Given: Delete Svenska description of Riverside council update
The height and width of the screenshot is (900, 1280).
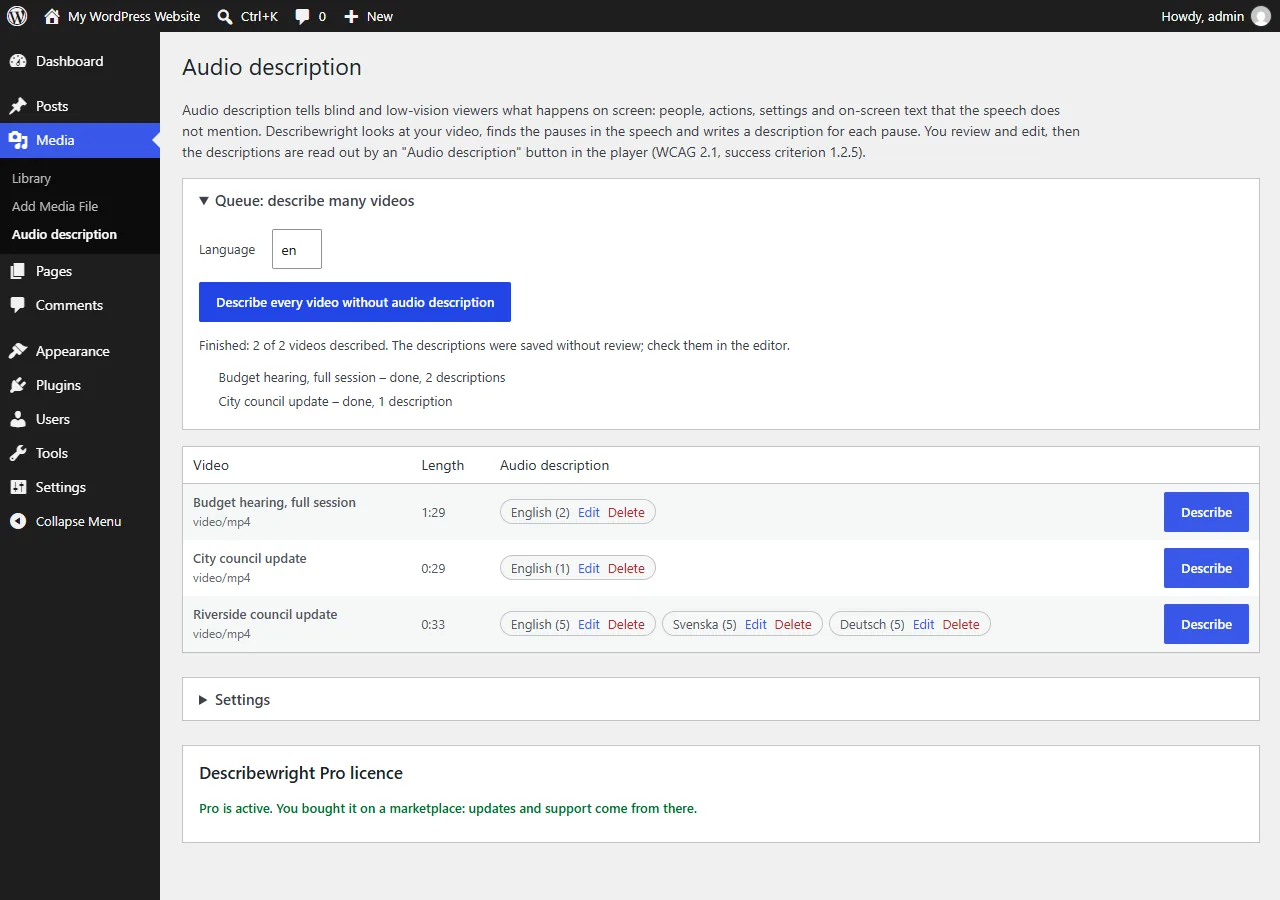Looking at the screenshot, I should click(793, 624).
